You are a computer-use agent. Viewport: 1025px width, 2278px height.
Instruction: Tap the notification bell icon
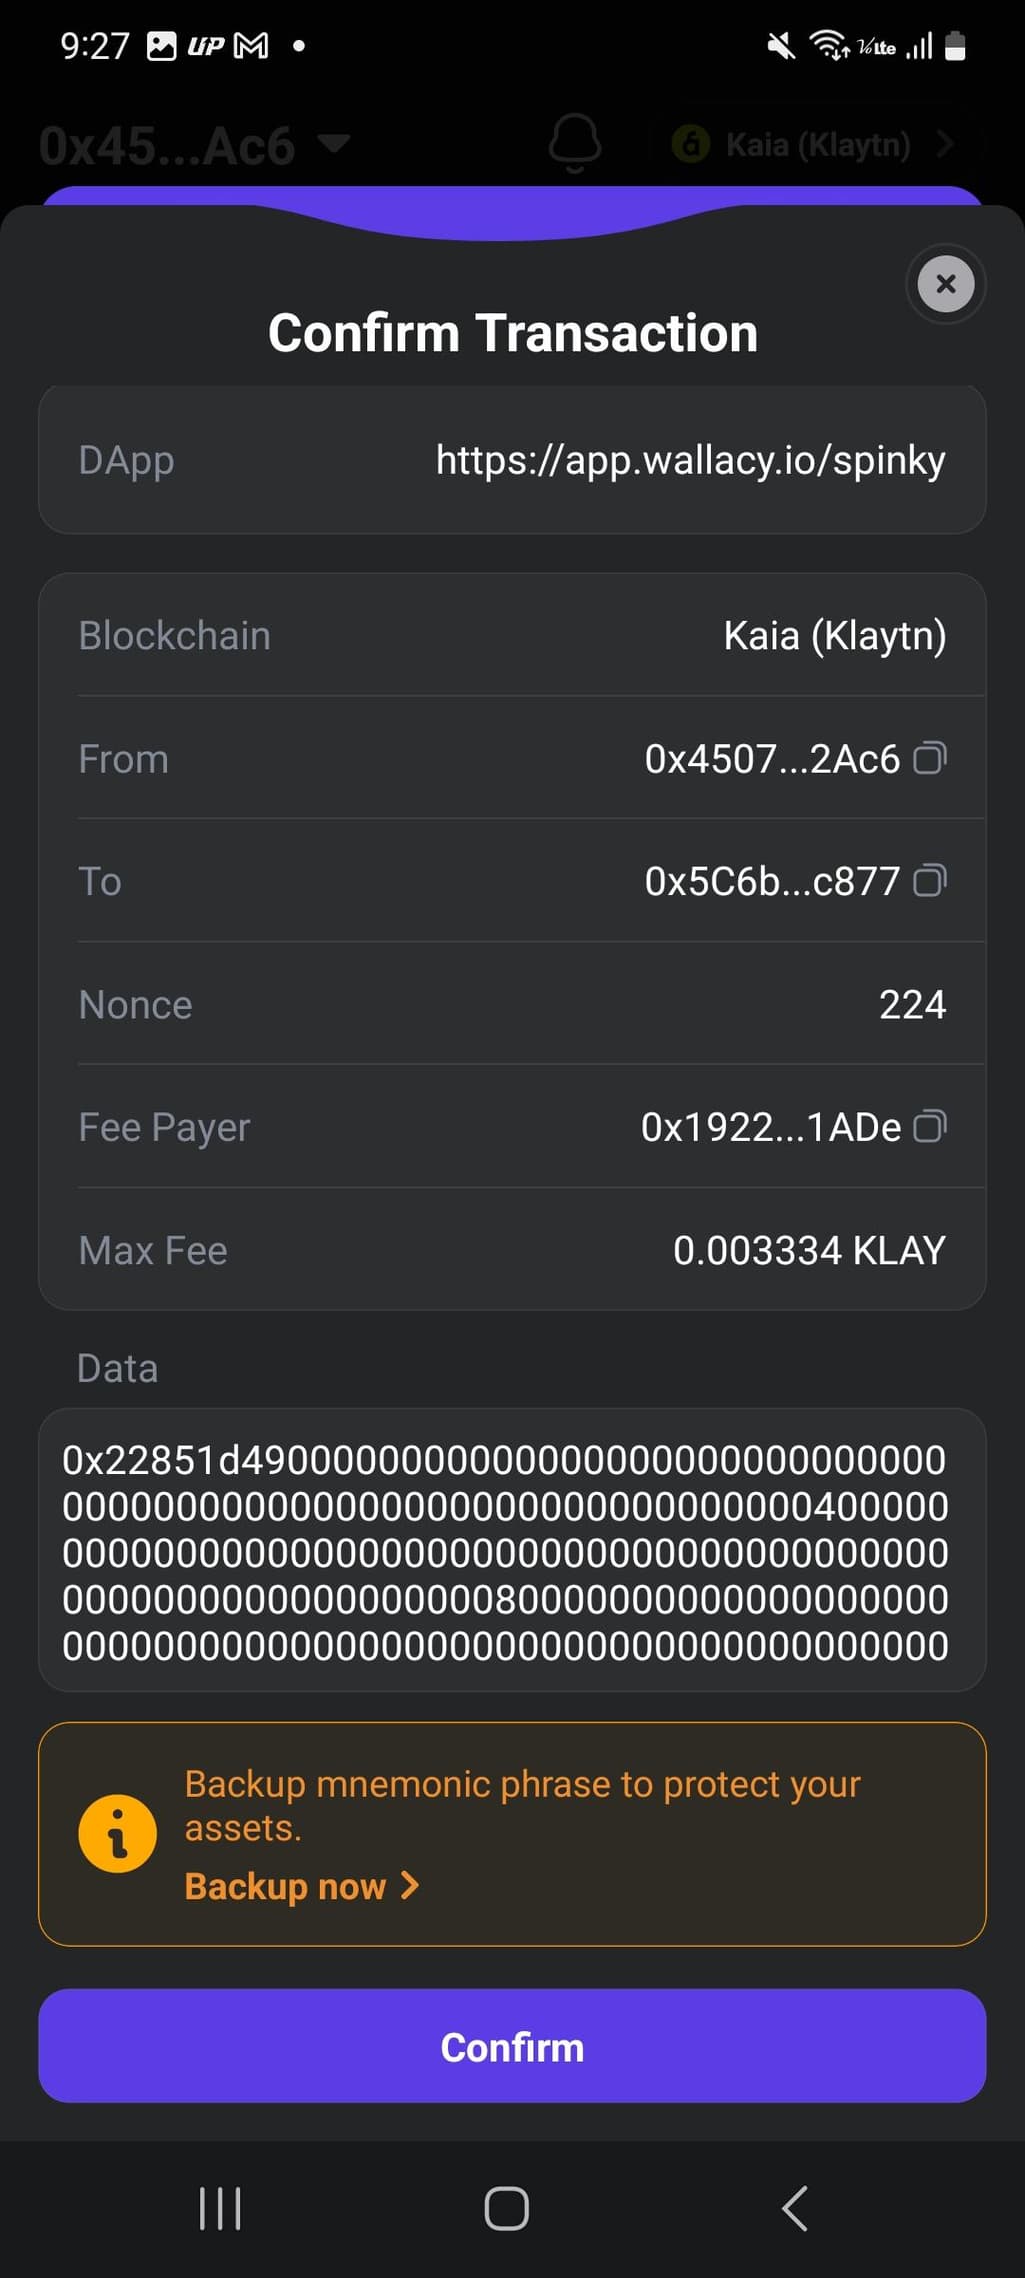point(575,144)
